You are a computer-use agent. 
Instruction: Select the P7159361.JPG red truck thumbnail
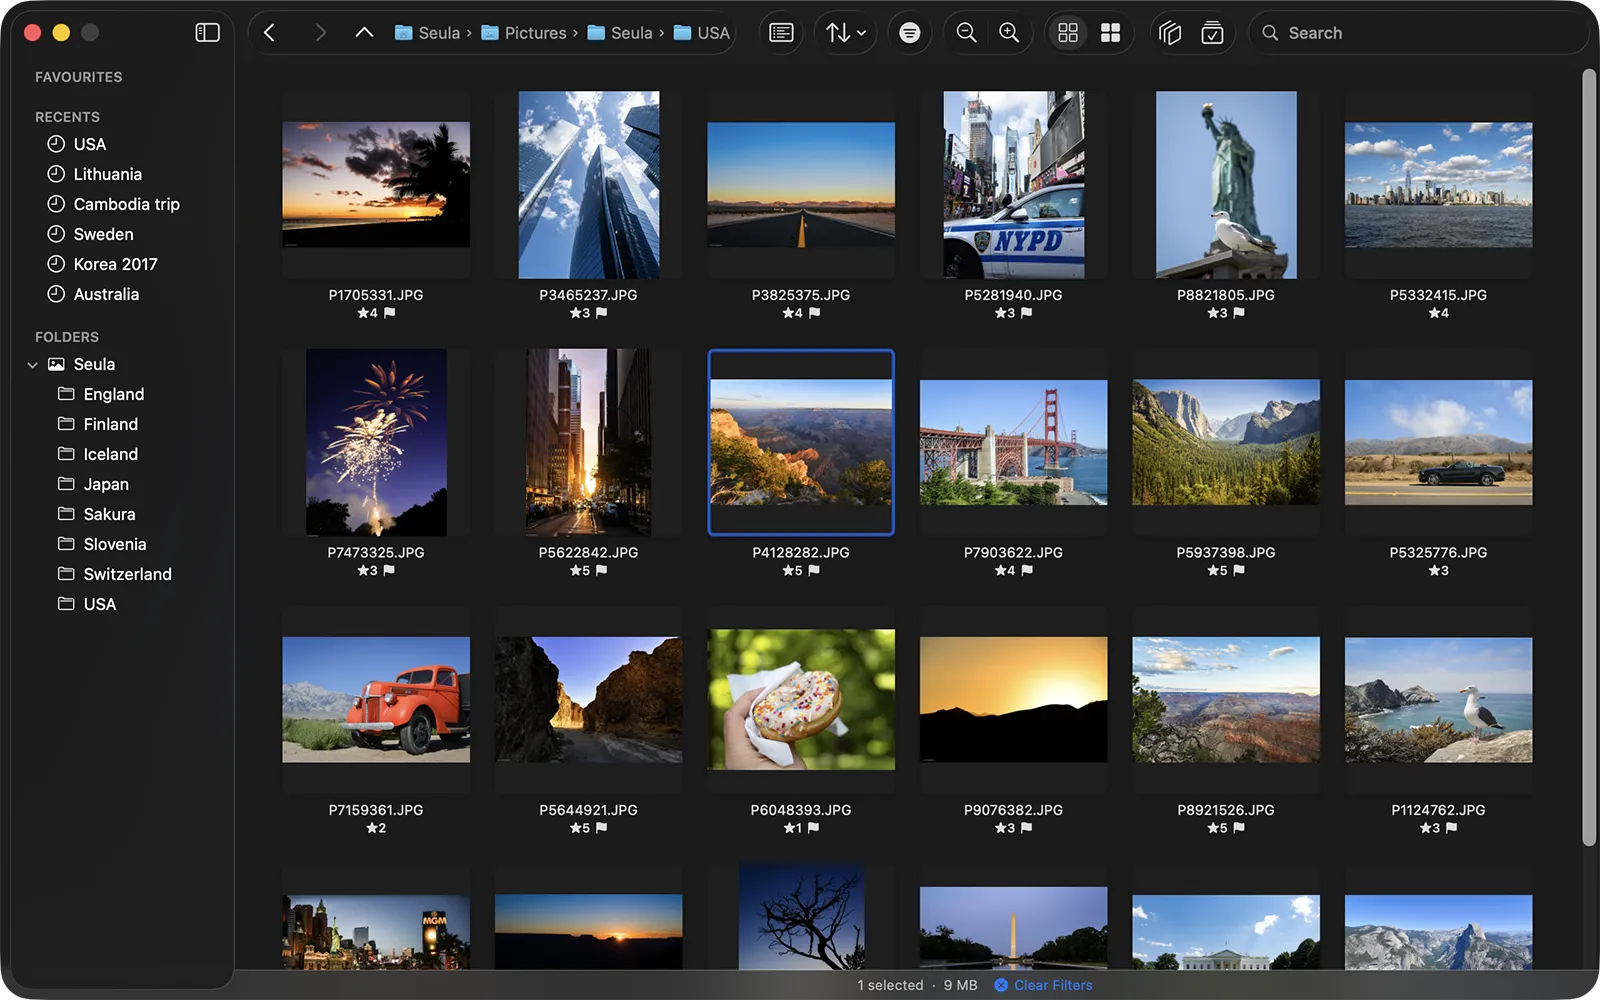[376, 700]
